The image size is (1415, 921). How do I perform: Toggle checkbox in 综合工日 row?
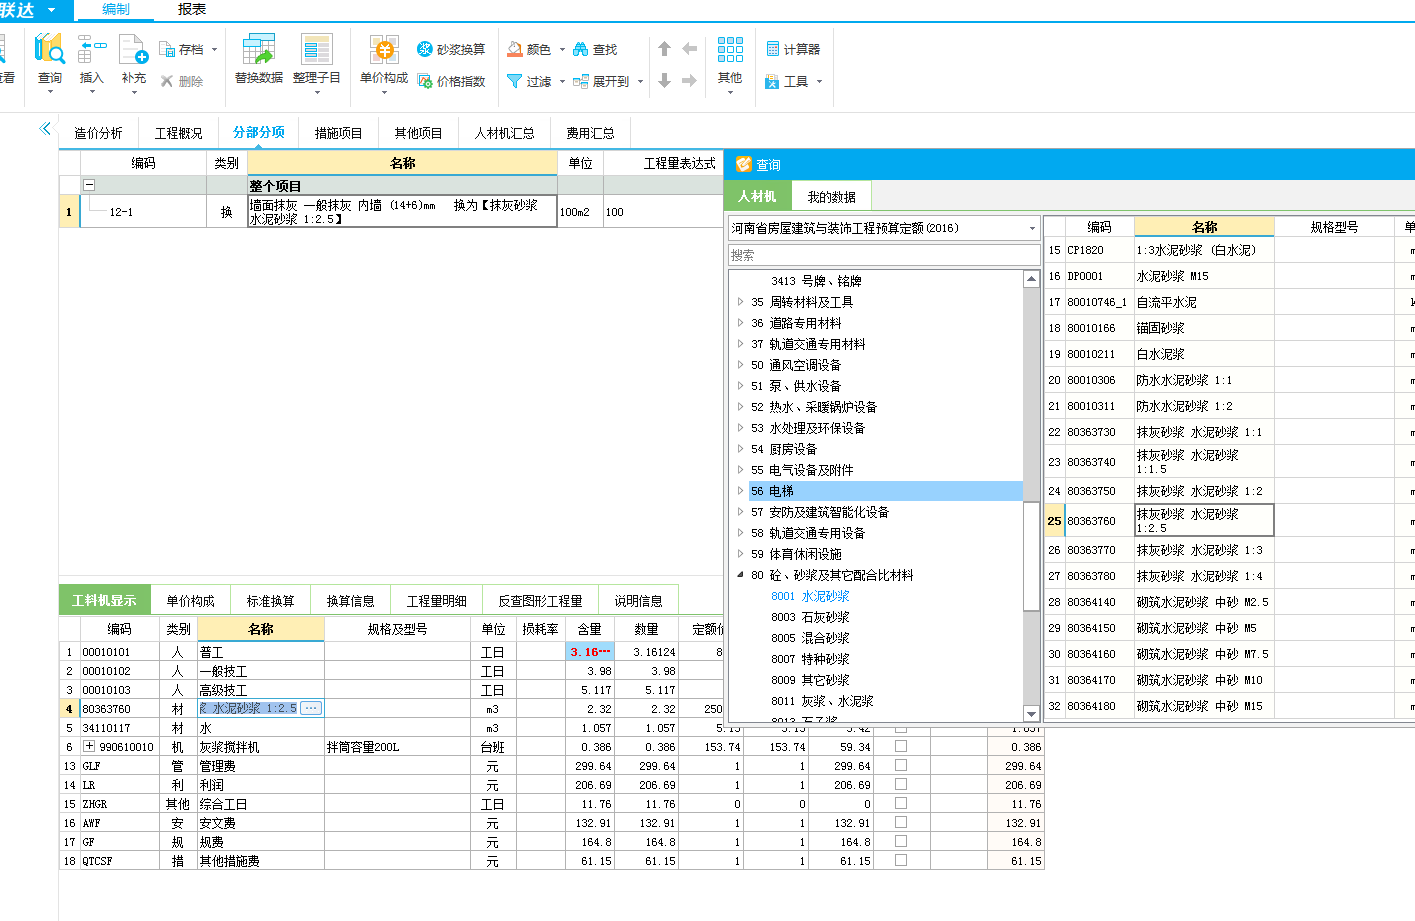[x=901, y=803]
